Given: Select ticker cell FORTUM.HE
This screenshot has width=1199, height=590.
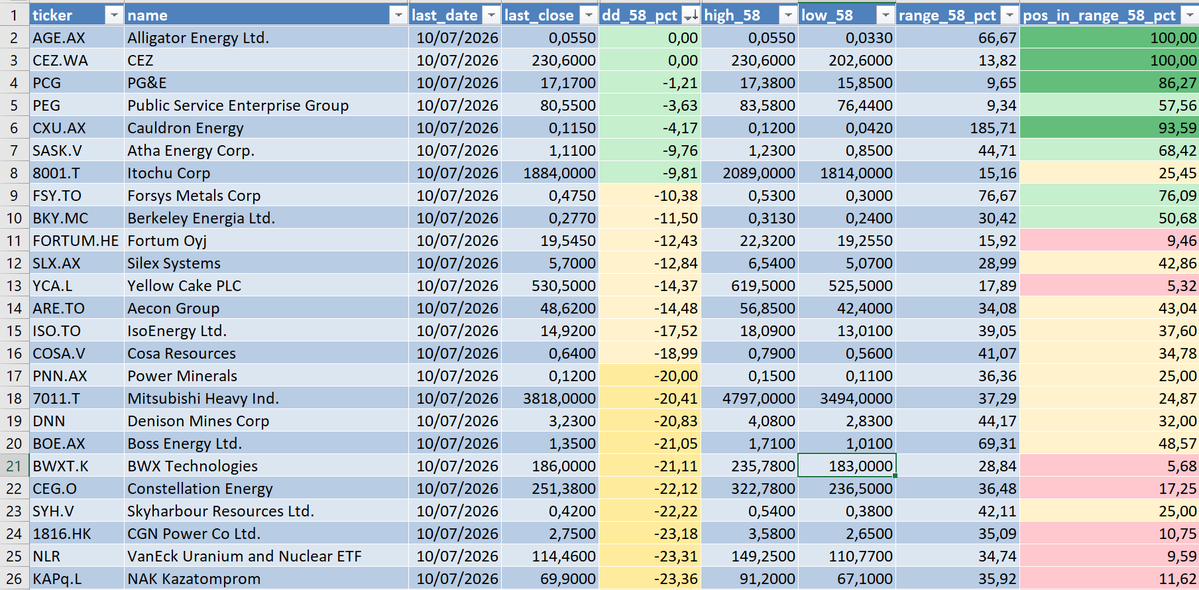Looking at the screenshot, I should tap(76, 241).
